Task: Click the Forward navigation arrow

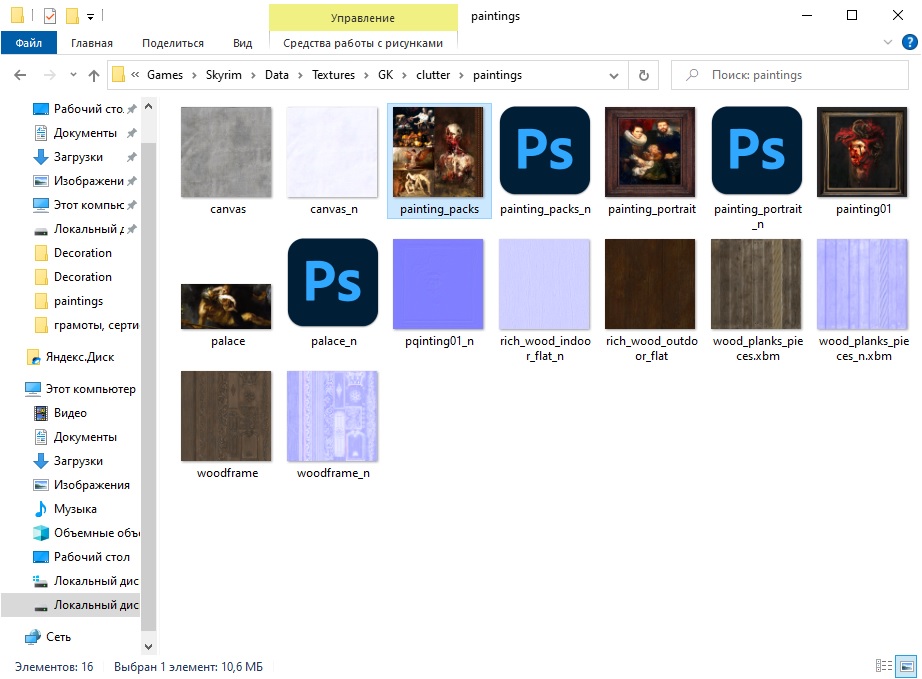Action: tap(49, 75)
